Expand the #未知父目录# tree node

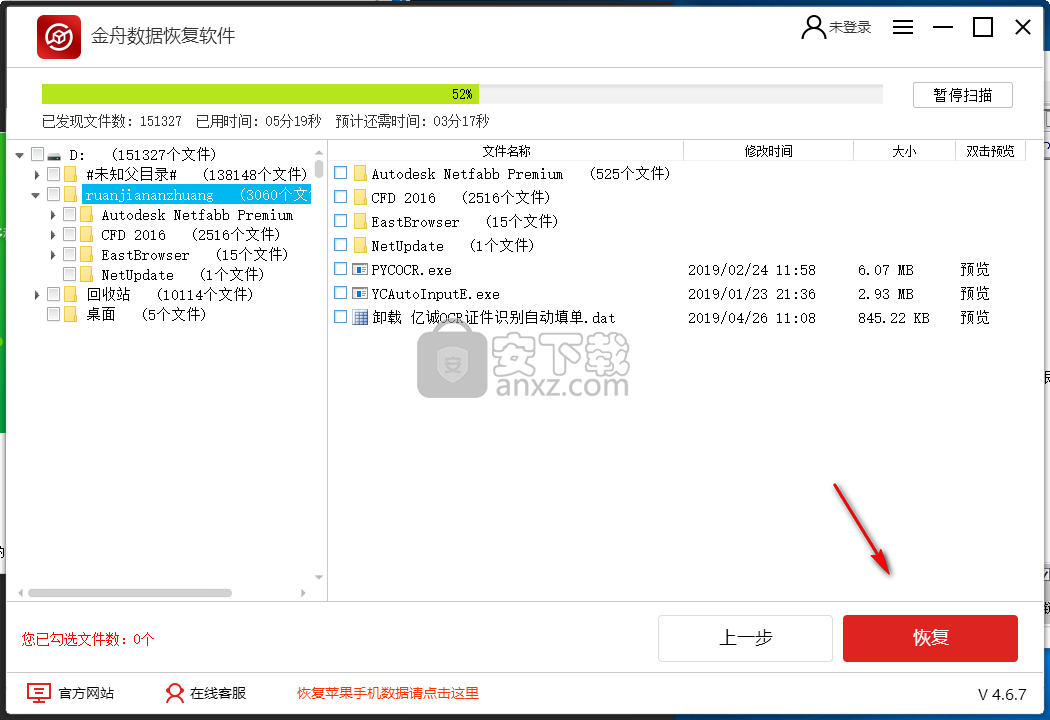pyautogui.click(x=37, y=175)
